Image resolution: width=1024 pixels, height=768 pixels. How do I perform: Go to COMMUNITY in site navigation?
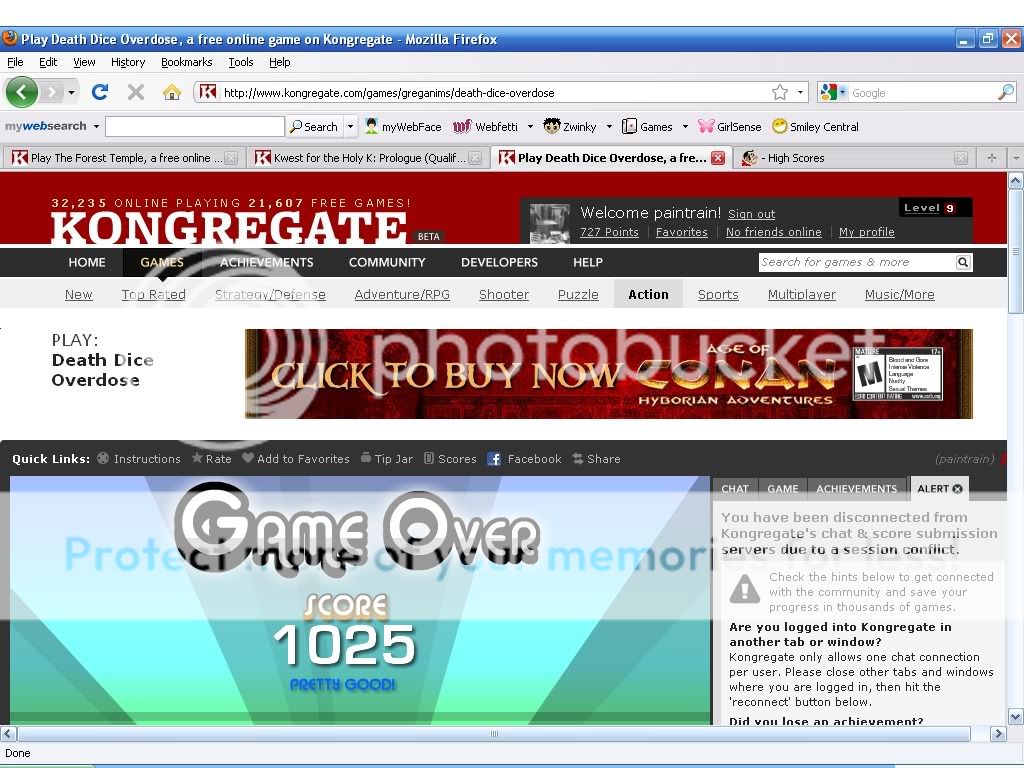click(387, 262)
